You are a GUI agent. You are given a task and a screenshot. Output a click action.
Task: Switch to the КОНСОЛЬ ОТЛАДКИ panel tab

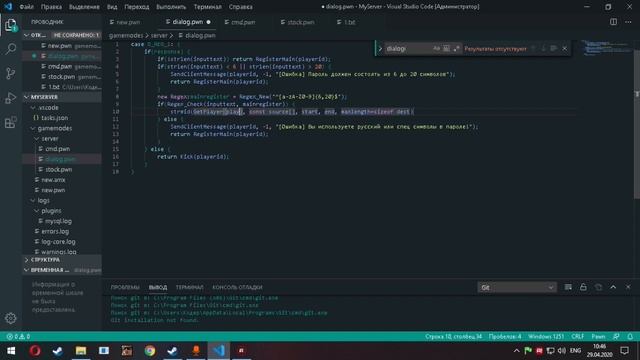[237, 287]
